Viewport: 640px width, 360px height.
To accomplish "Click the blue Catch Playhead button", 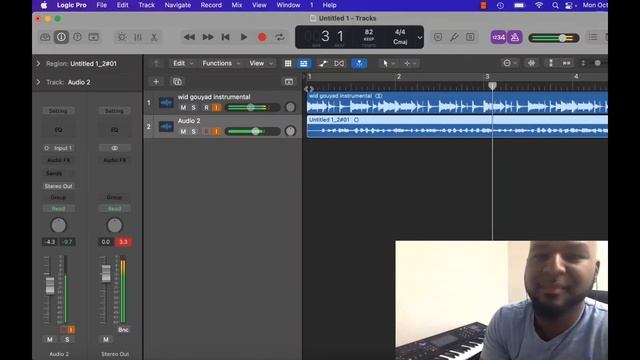I will (359, 63).
